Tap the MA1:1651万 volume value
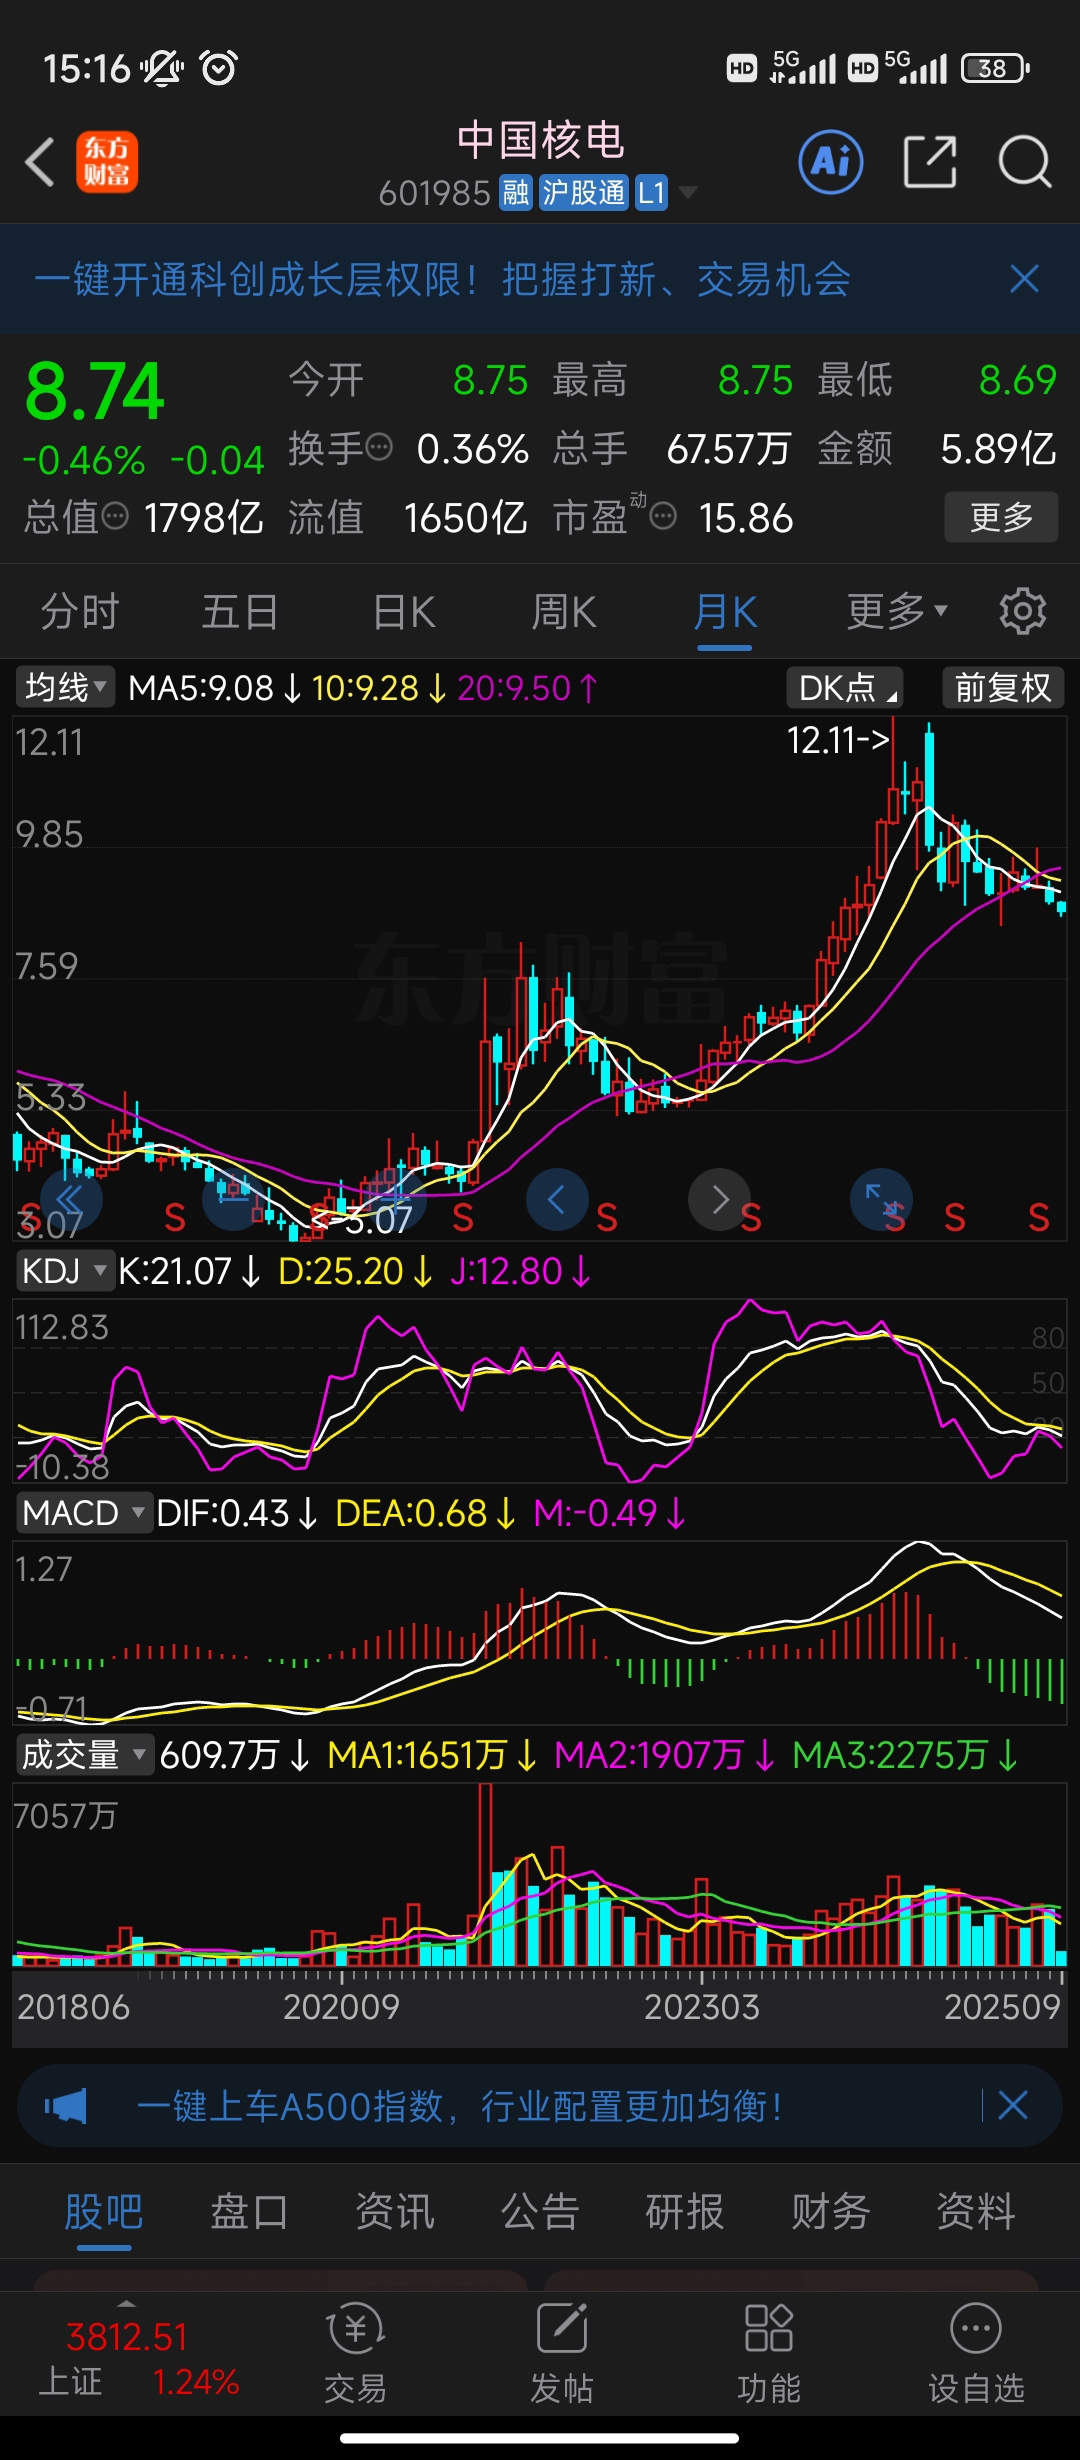 [x=432, y=1755]
